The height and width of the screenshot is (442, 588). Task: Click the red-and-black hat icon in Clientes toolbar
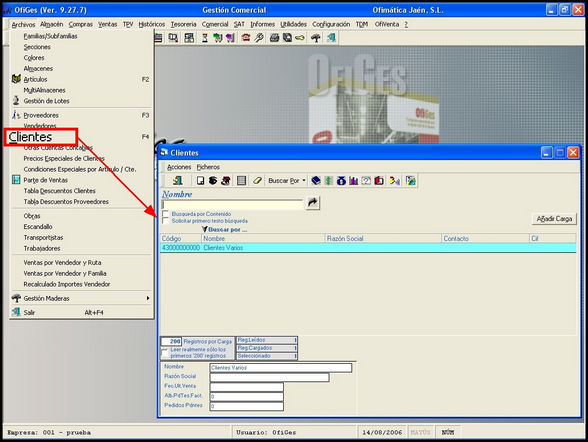226,181
